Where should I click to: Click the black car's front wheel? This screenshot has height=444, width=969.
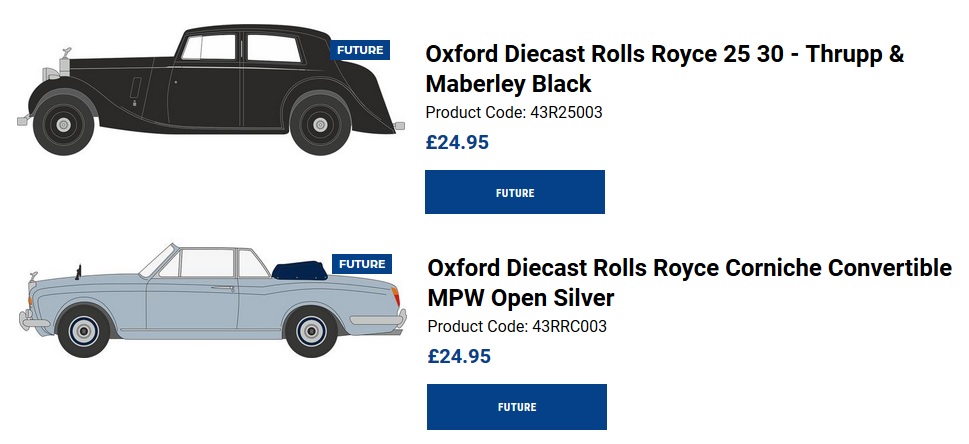point(64,125)
